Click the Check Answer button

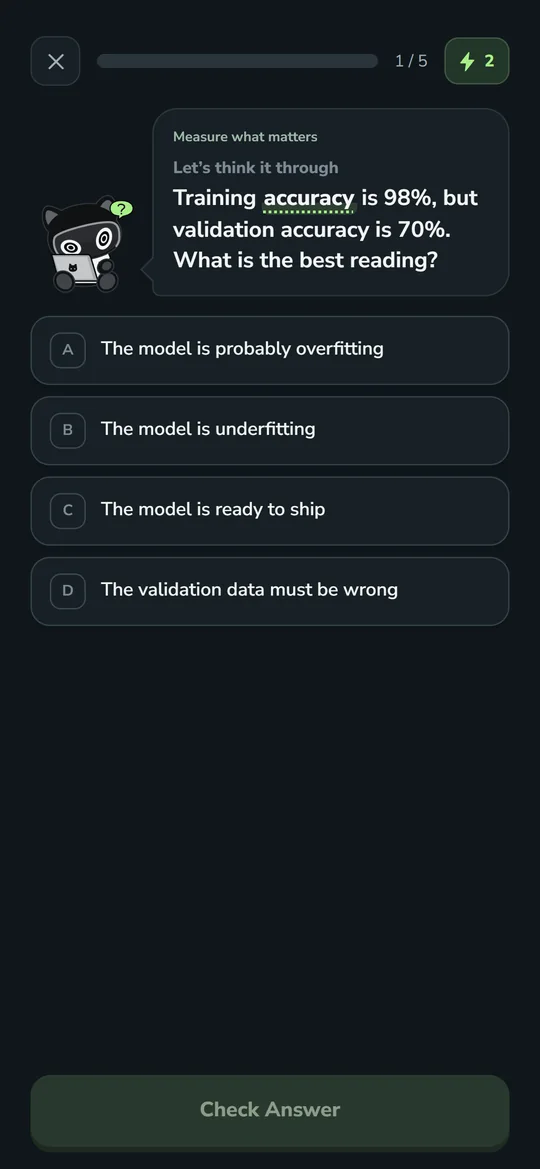pos(270,1111)
